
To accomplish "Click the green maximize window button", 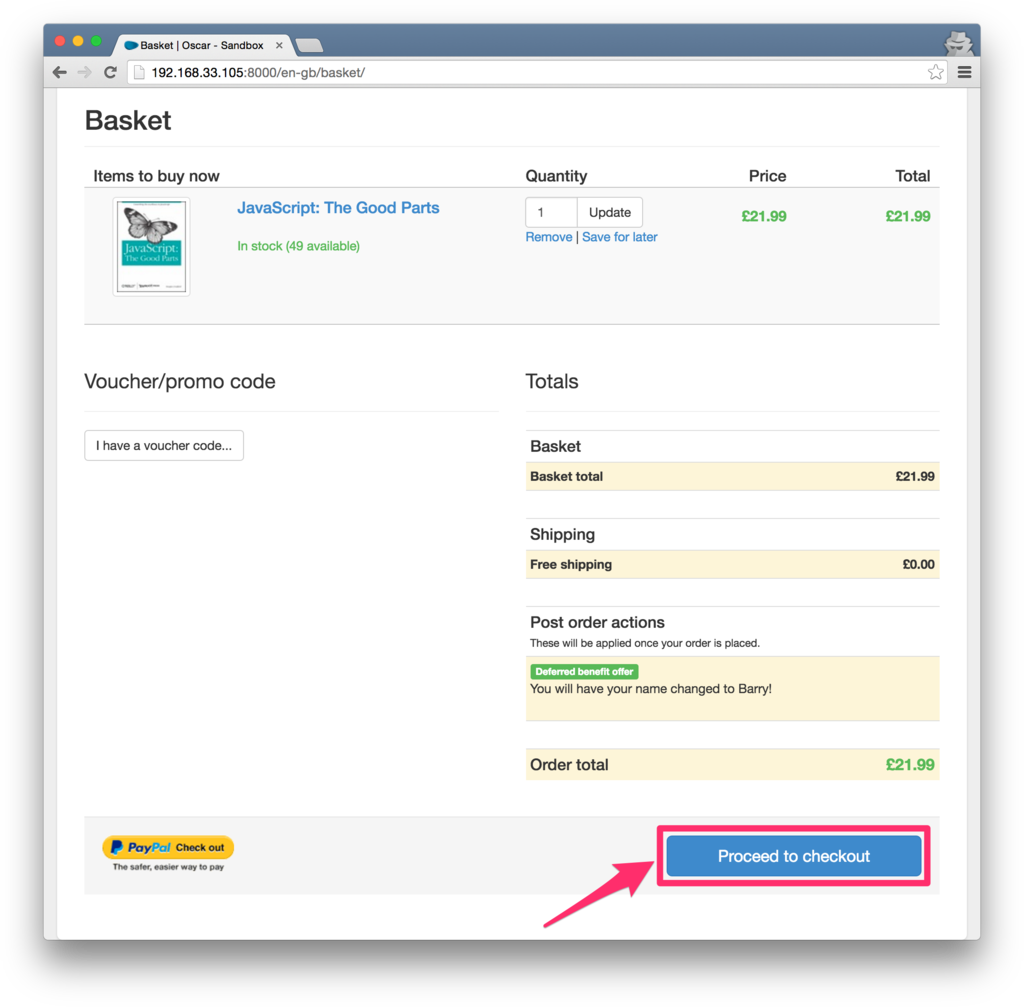I will click(x=97, y=41).
